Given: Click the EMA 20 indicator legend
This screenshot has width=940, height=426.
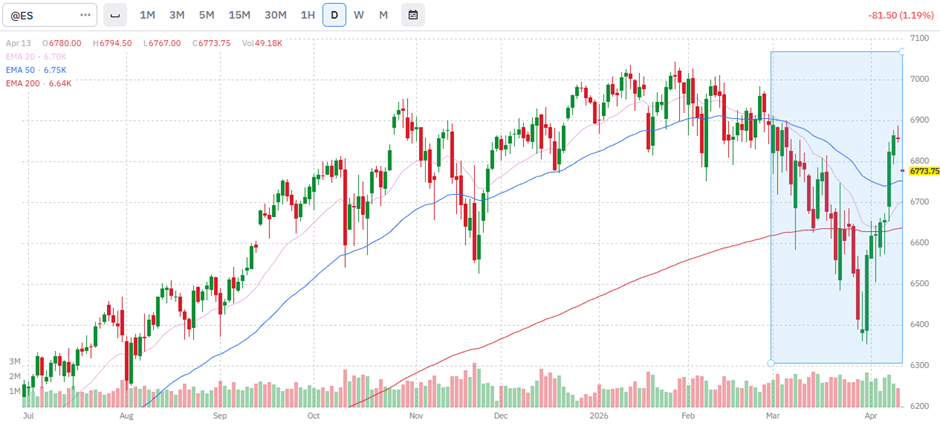Looking at the screenshot, I should coord(36,57).
